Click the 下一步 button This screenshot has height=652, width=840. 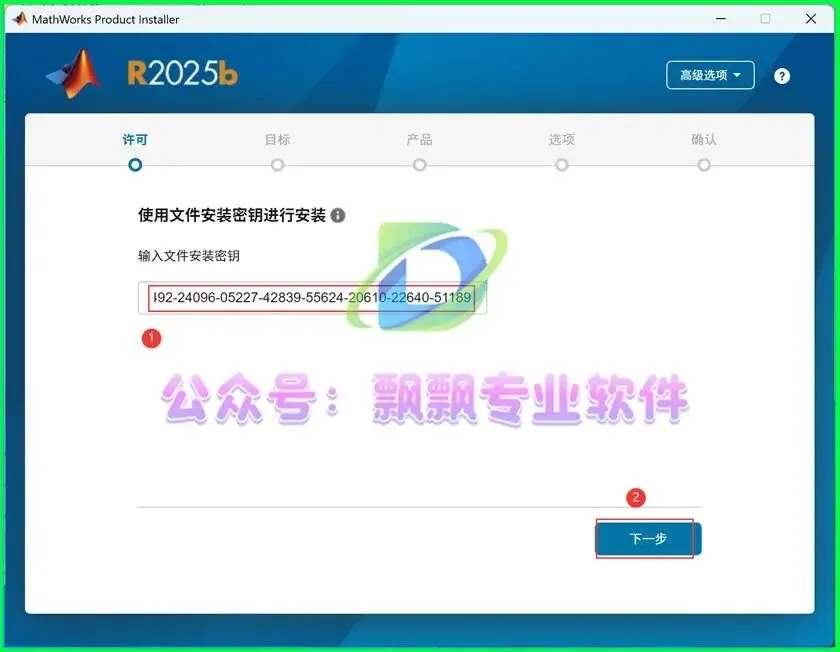(649, 539)
